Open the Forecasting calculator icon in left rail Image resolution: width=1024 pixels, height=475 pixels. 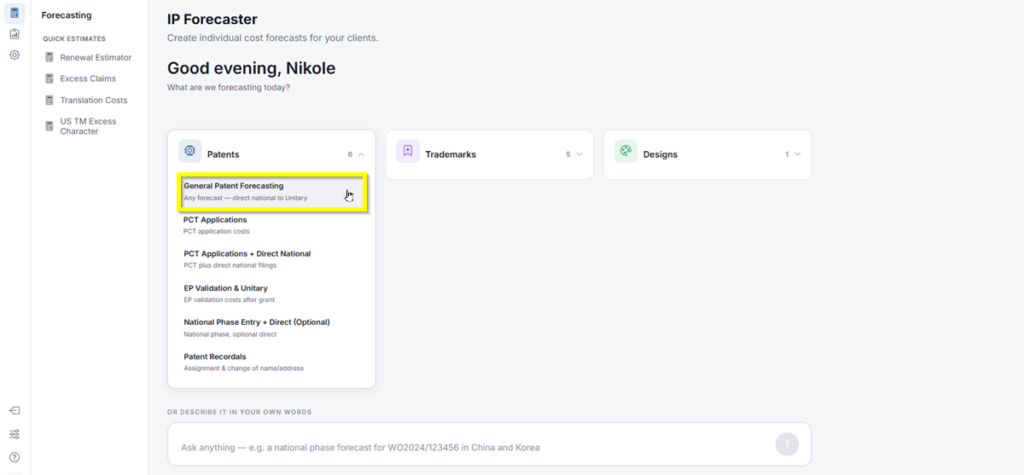14,13
